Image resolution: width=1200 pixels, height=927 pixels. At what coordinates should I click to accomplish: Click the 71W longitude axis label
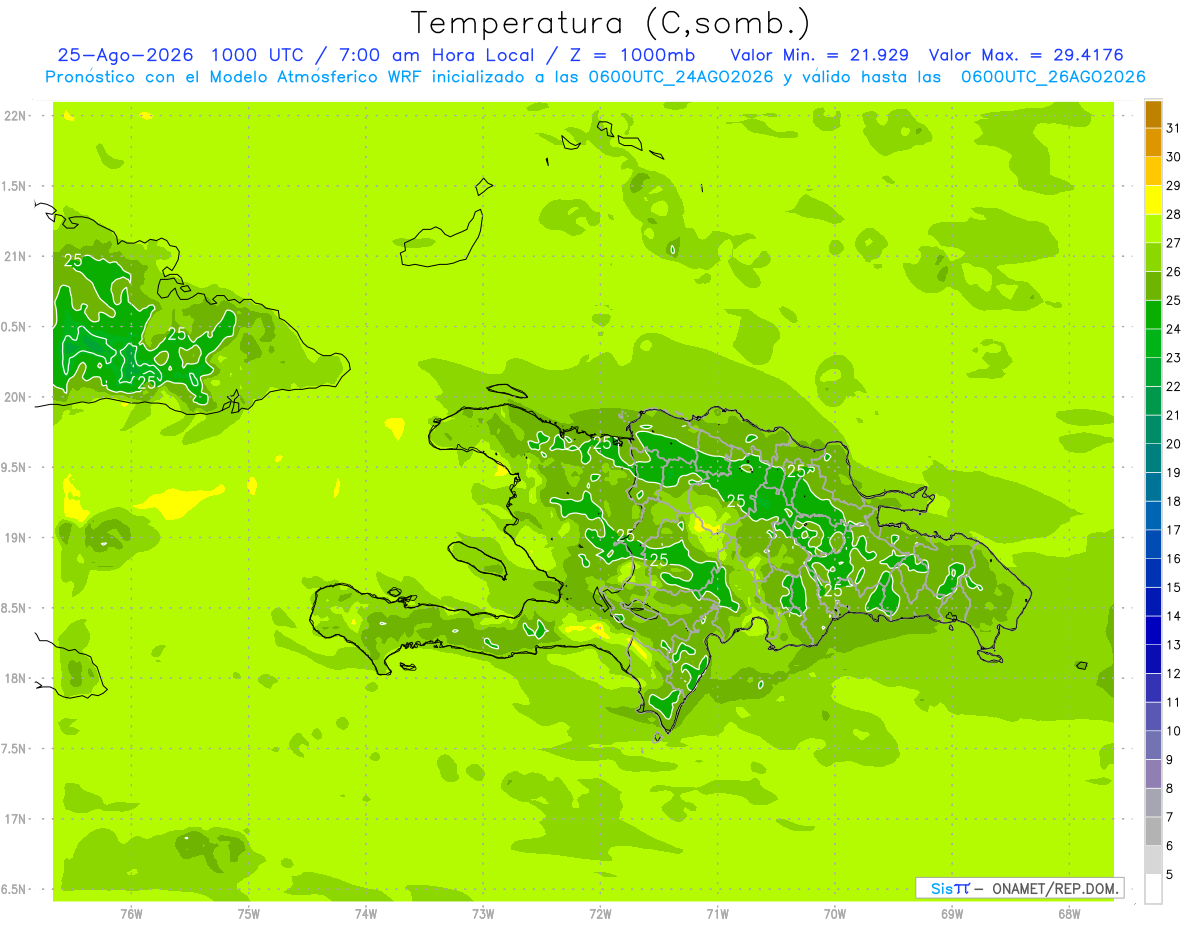tap(717, 913)
